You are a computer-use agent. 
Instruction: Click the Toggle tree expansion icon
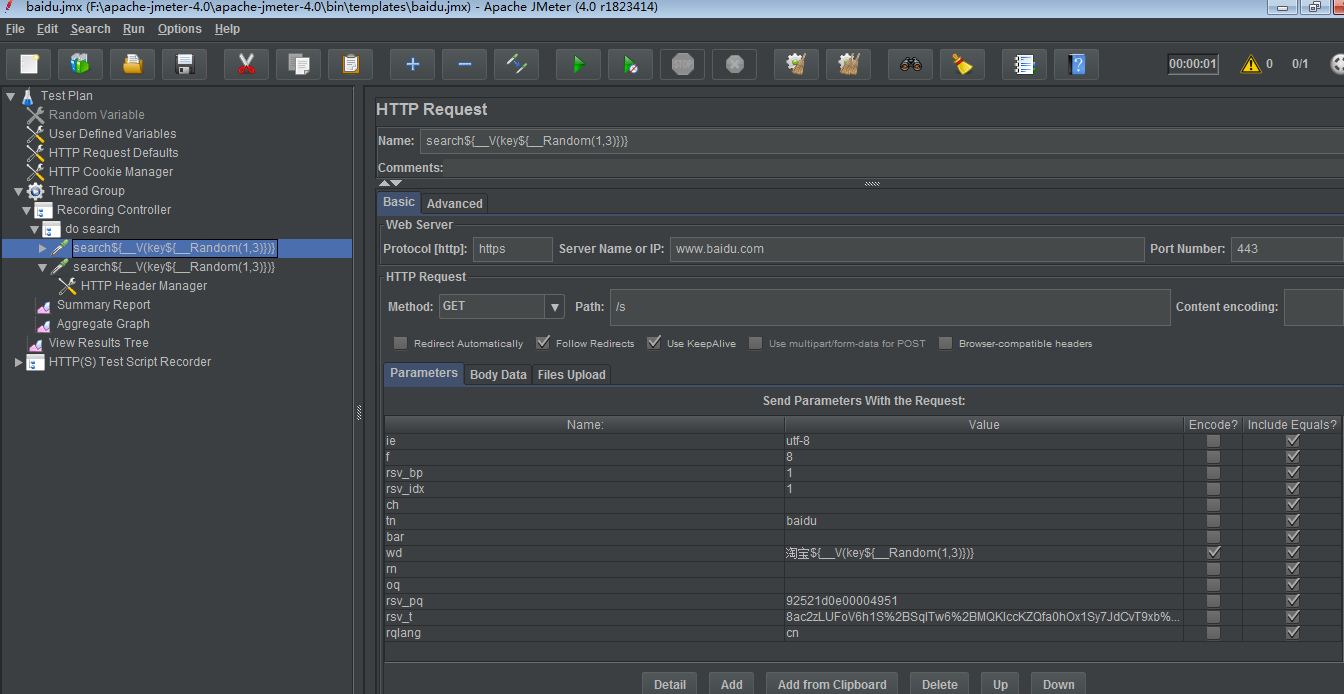point(517,65)
